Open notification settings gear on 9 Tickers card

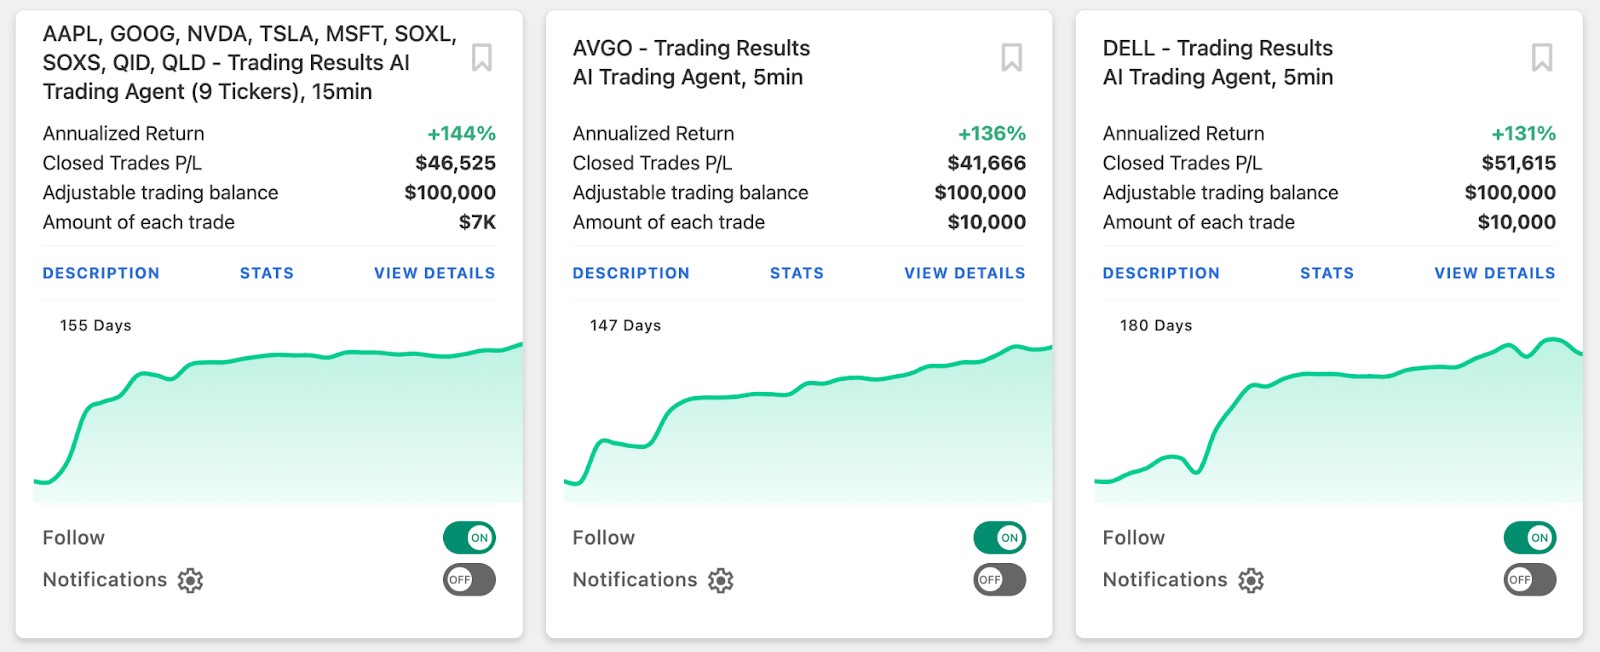coord(190,580)
